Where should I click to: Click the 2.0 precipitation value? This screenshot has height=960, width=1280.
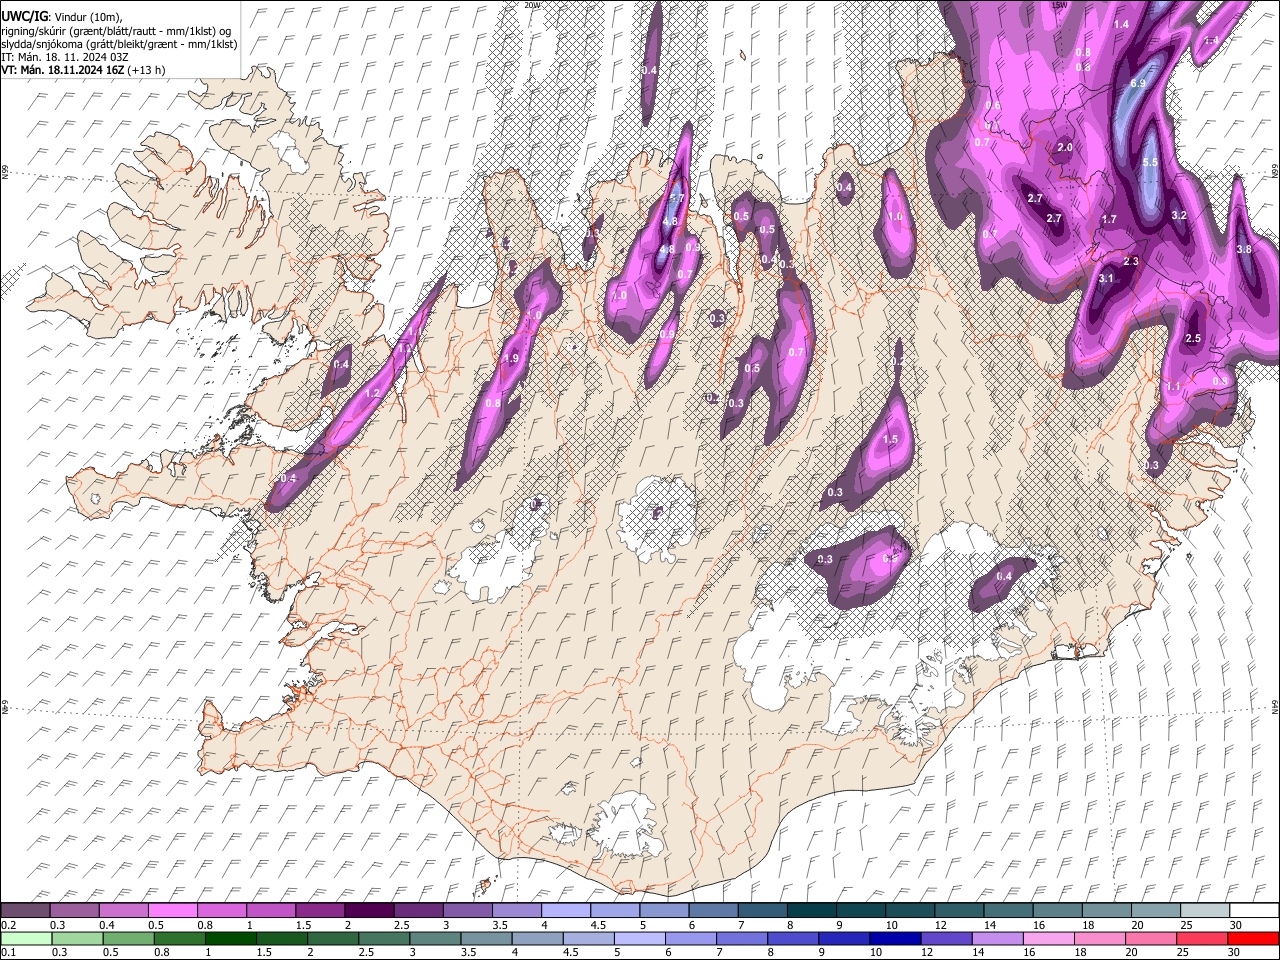click(1065, 148)
